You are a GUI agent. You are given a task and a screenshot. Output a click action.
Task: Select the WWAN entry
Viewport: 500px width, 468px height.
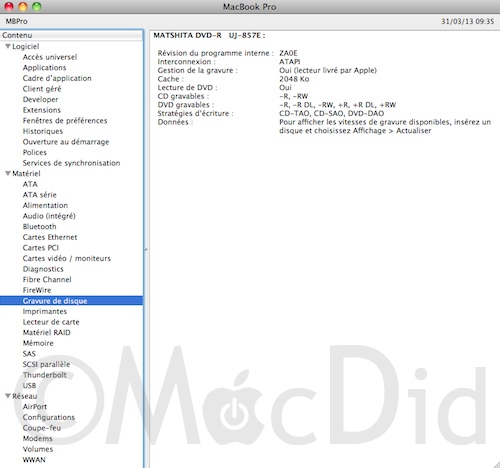pyautogui.click(x=34, y=460)
